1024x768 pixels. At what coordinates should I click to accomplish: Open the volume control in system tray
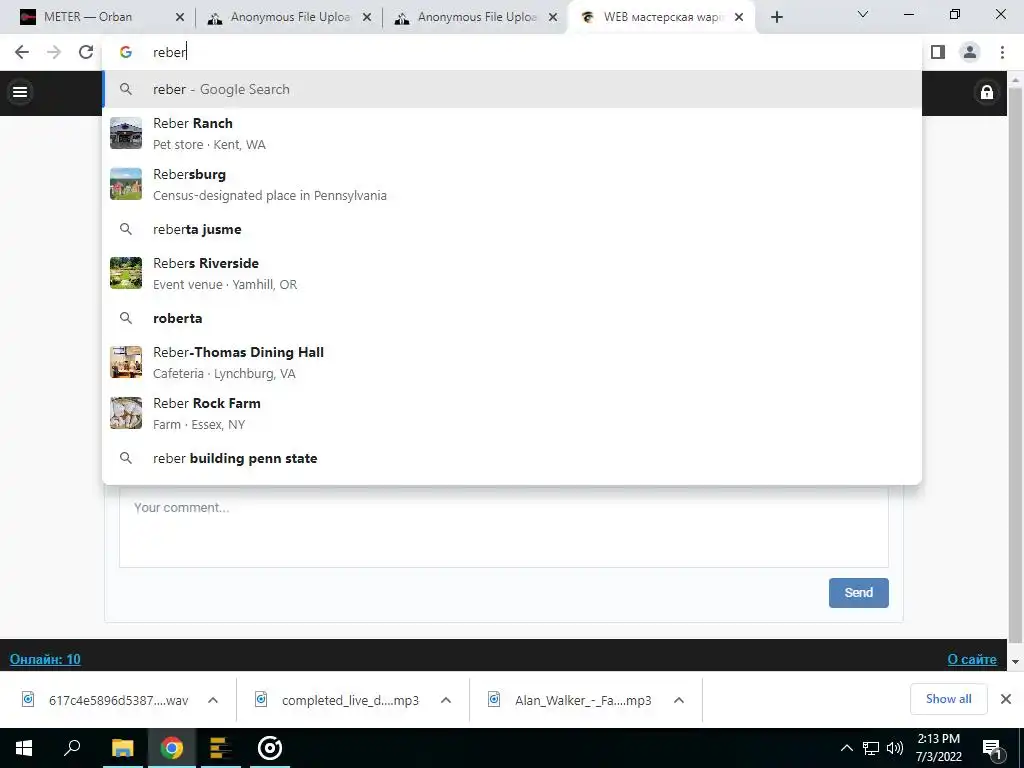(895, 748)
